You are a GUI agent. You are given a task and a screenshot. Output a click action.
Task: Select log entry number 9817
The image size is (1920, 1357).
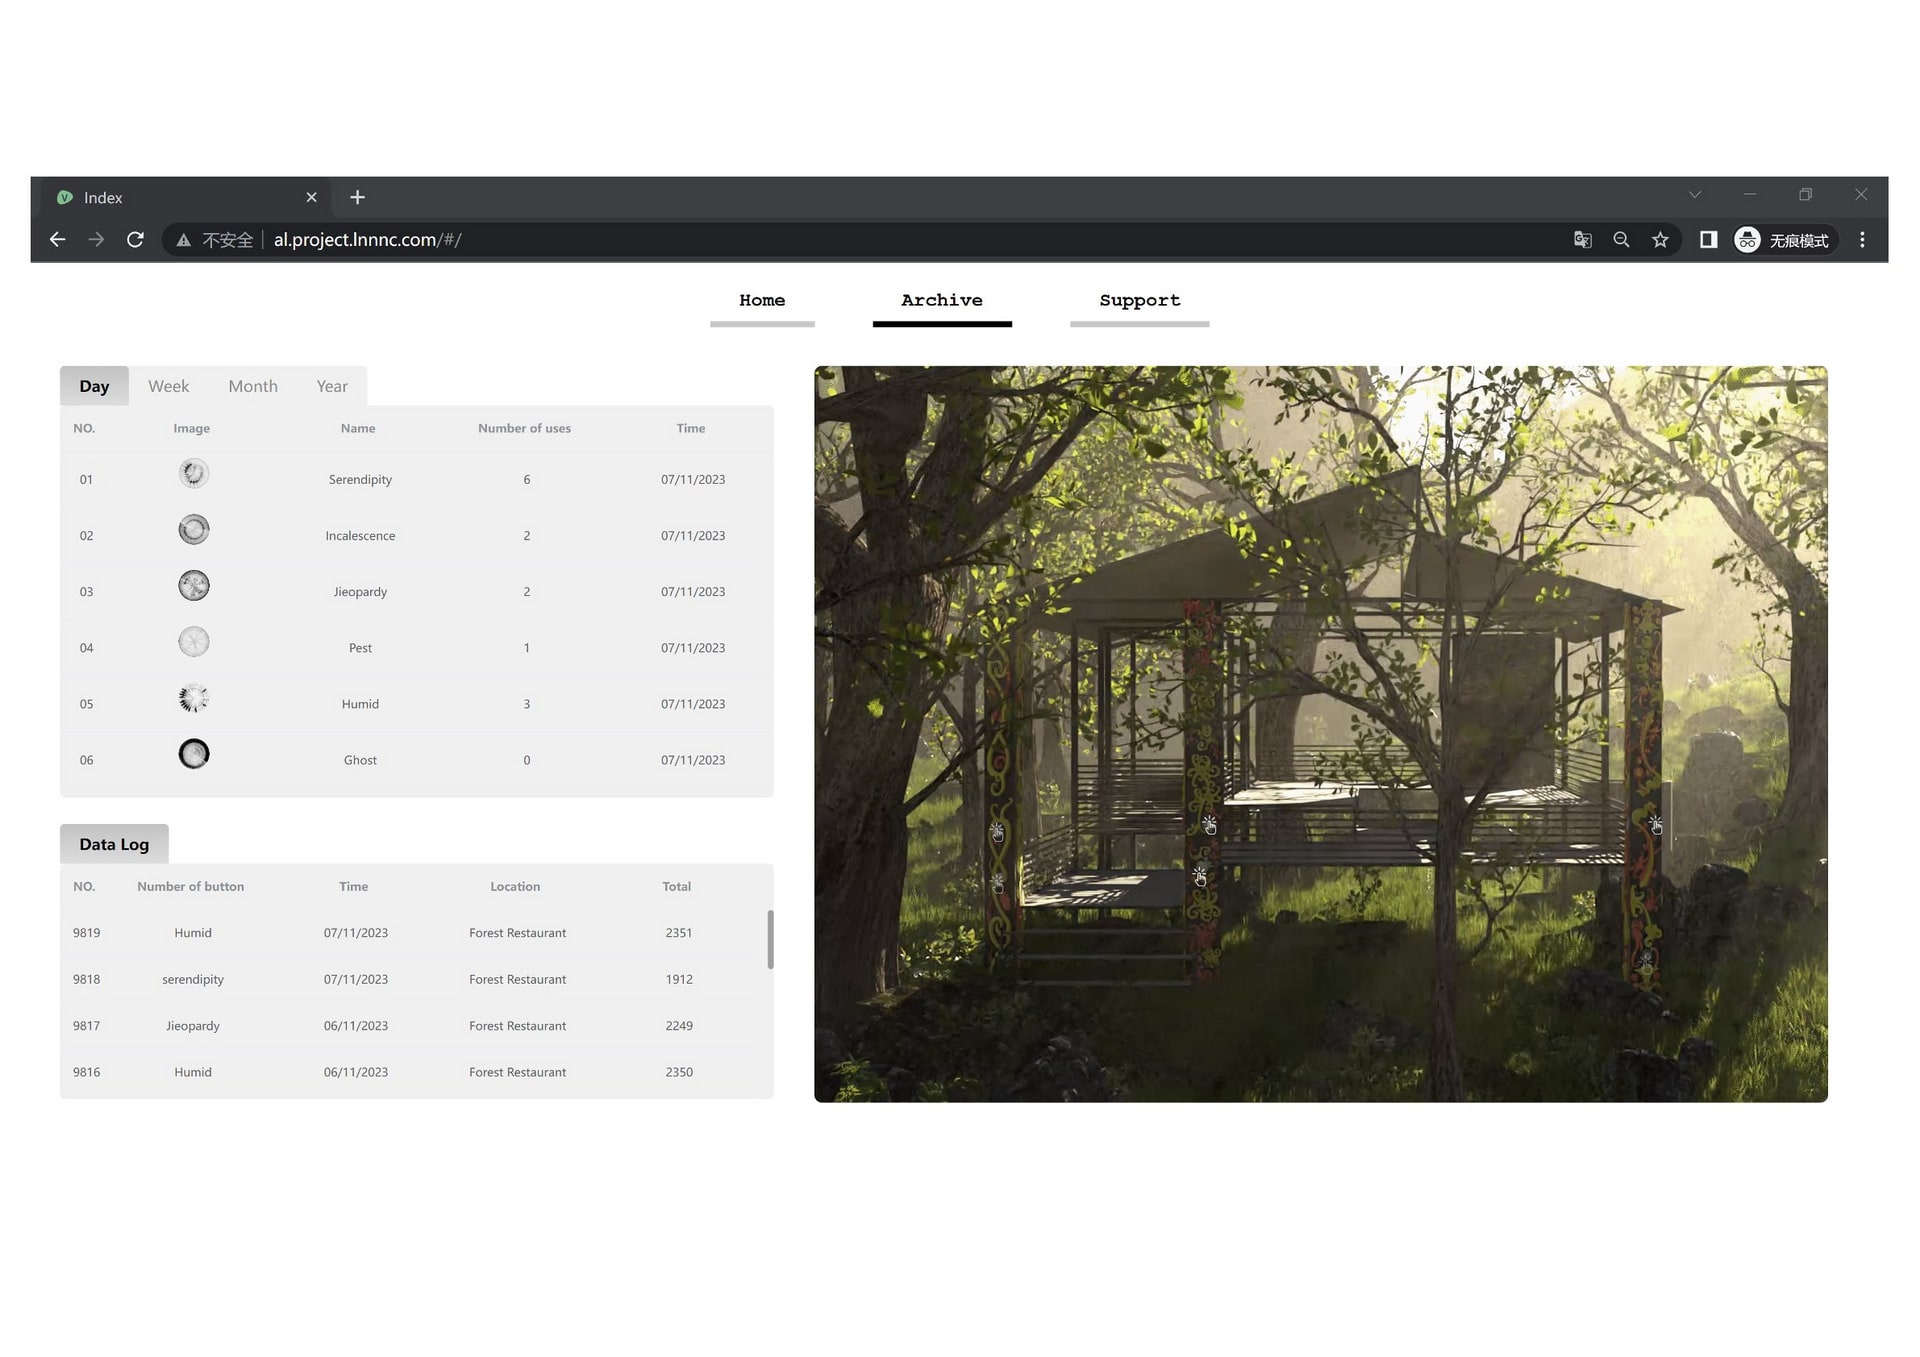click(x=86, y=1026)
